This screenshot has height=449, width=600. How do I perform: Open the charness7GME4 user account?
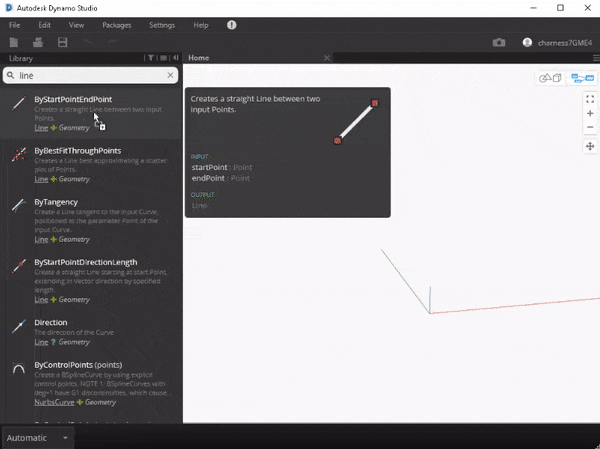tap(557, 42)
